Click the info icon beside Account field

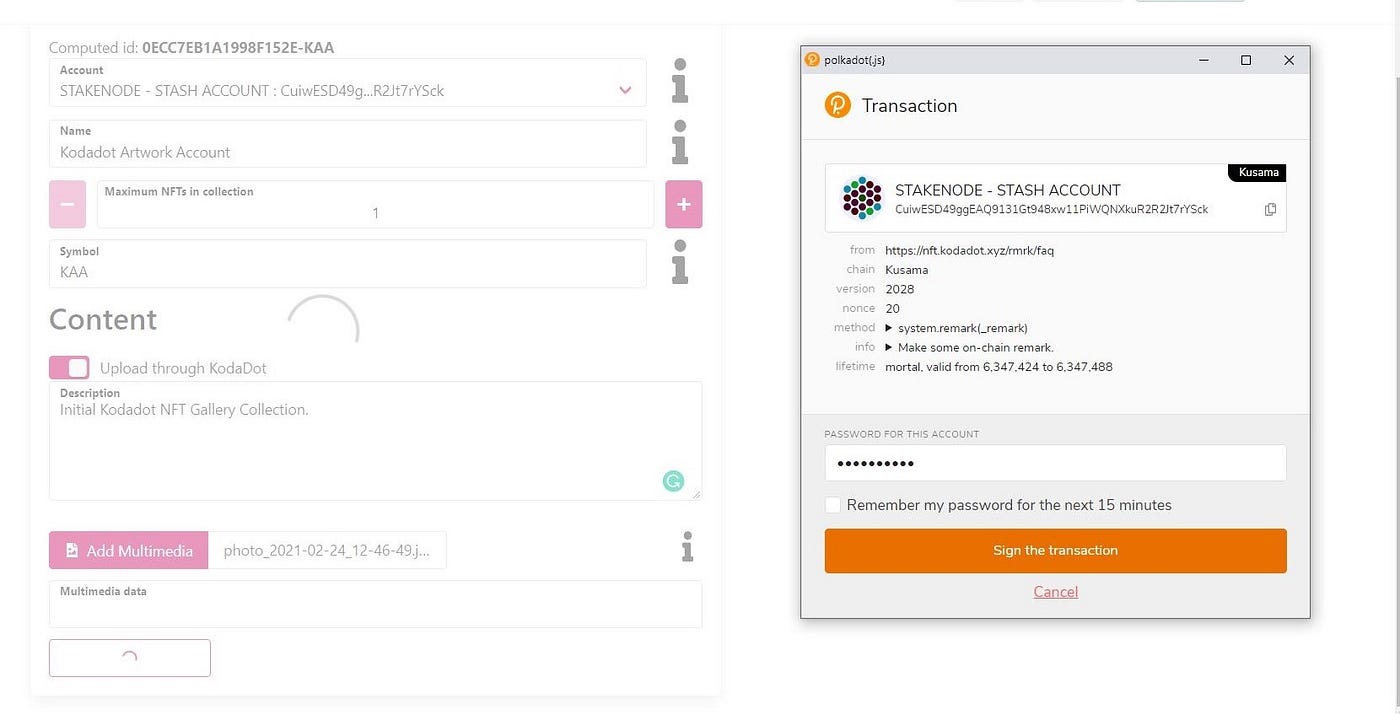(680, 81)
